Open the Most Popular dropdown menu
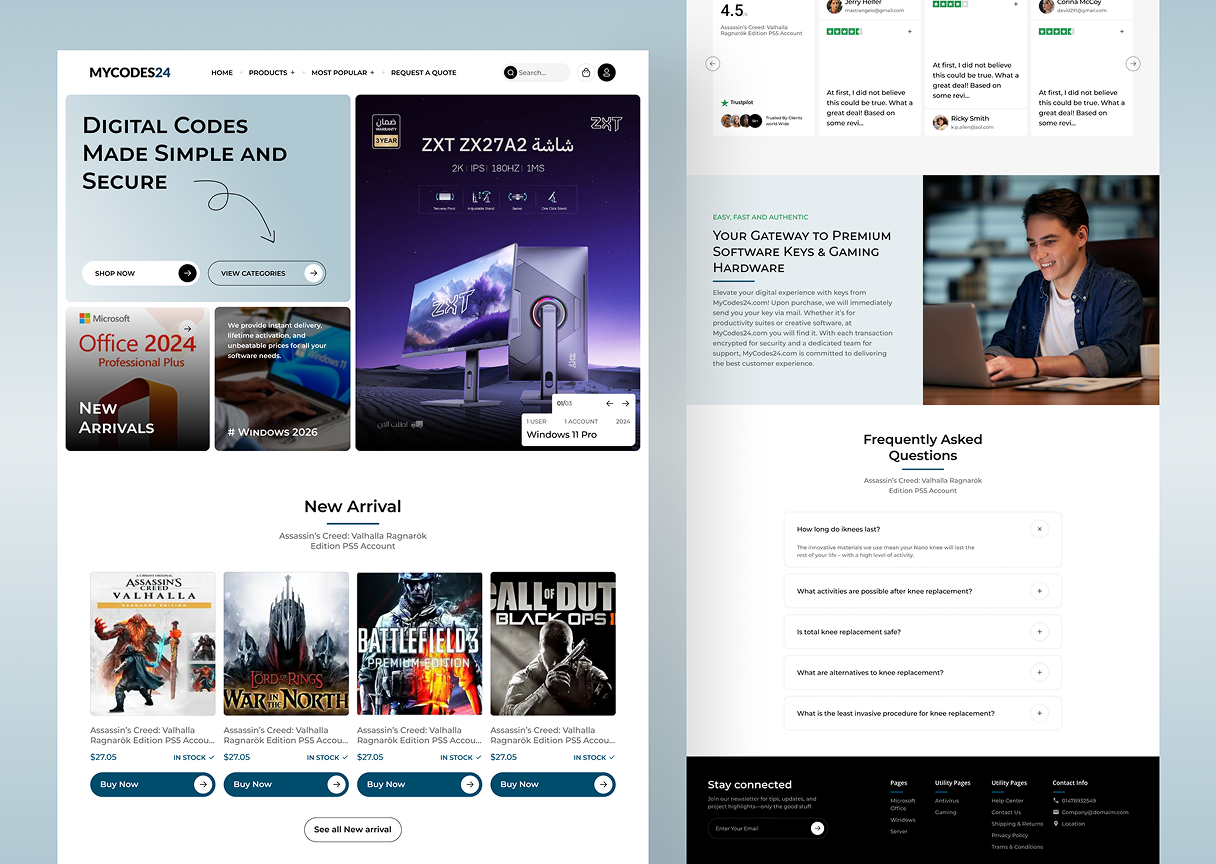Viewport: 1216px width, 864px height. (342, 73)
